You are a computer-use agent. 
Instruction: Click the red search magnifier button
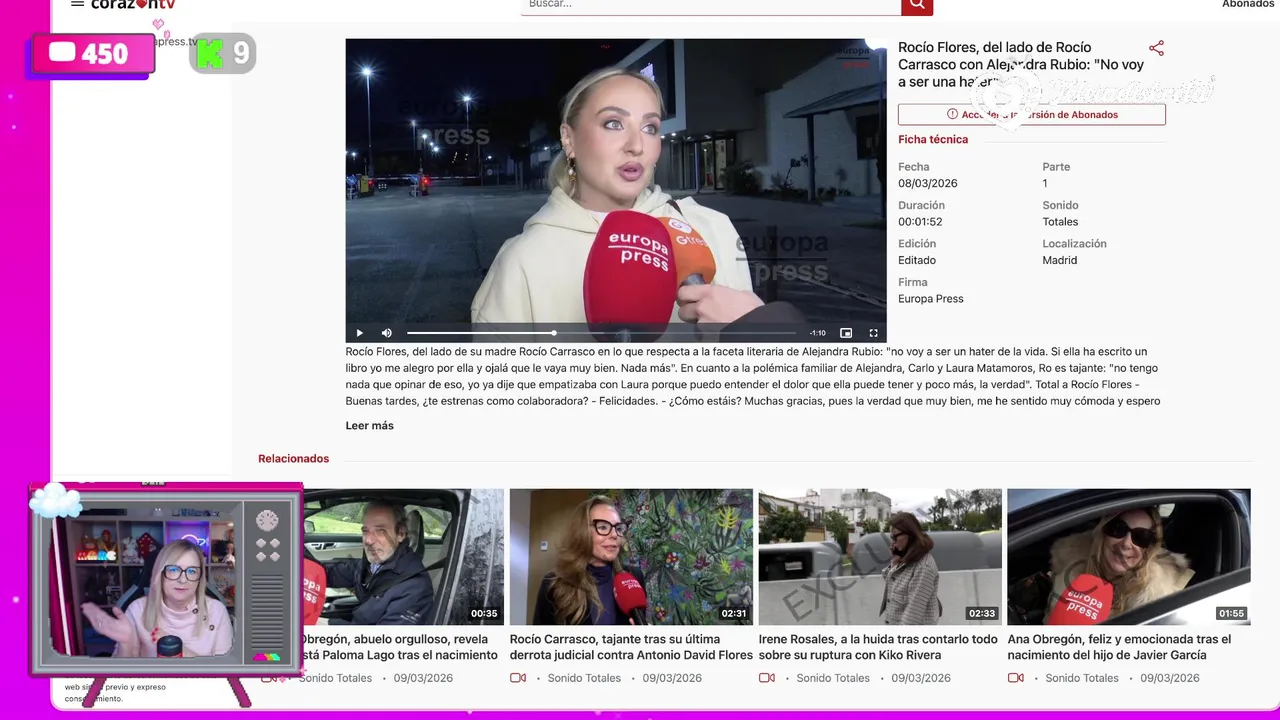point(917,5)
